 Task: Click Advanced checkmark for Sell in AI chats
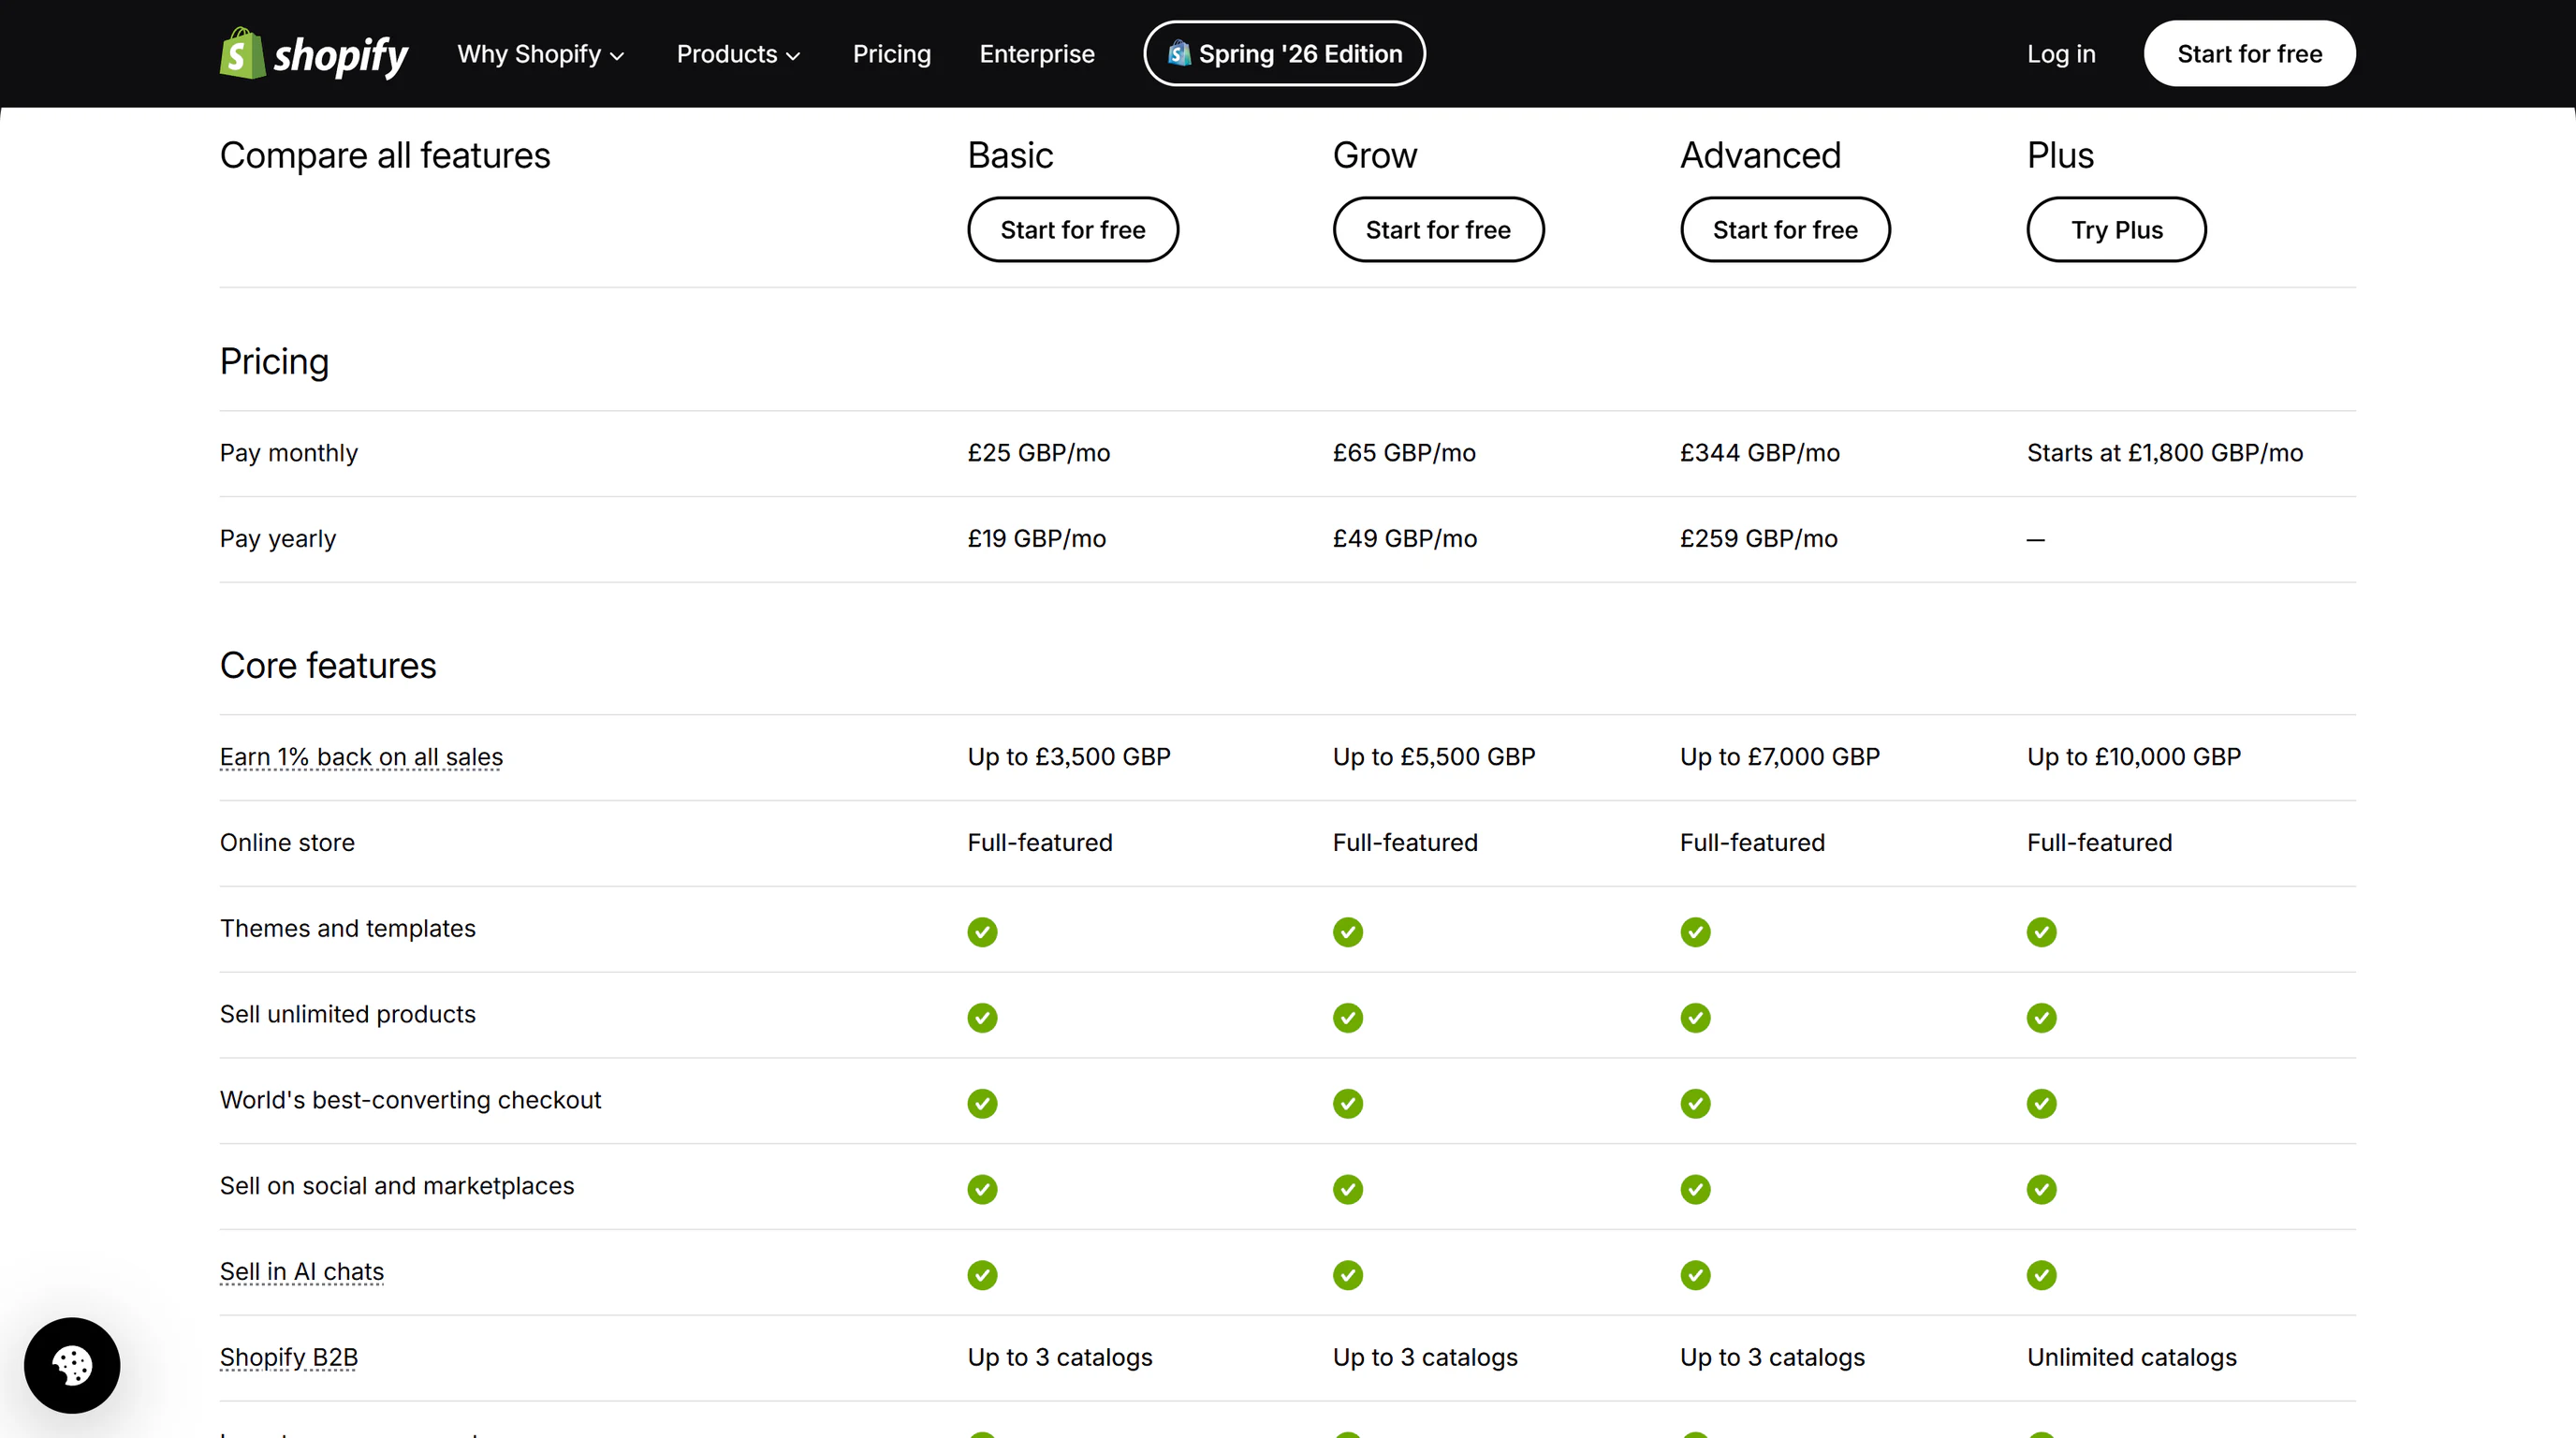(x=1695, y=1276)
